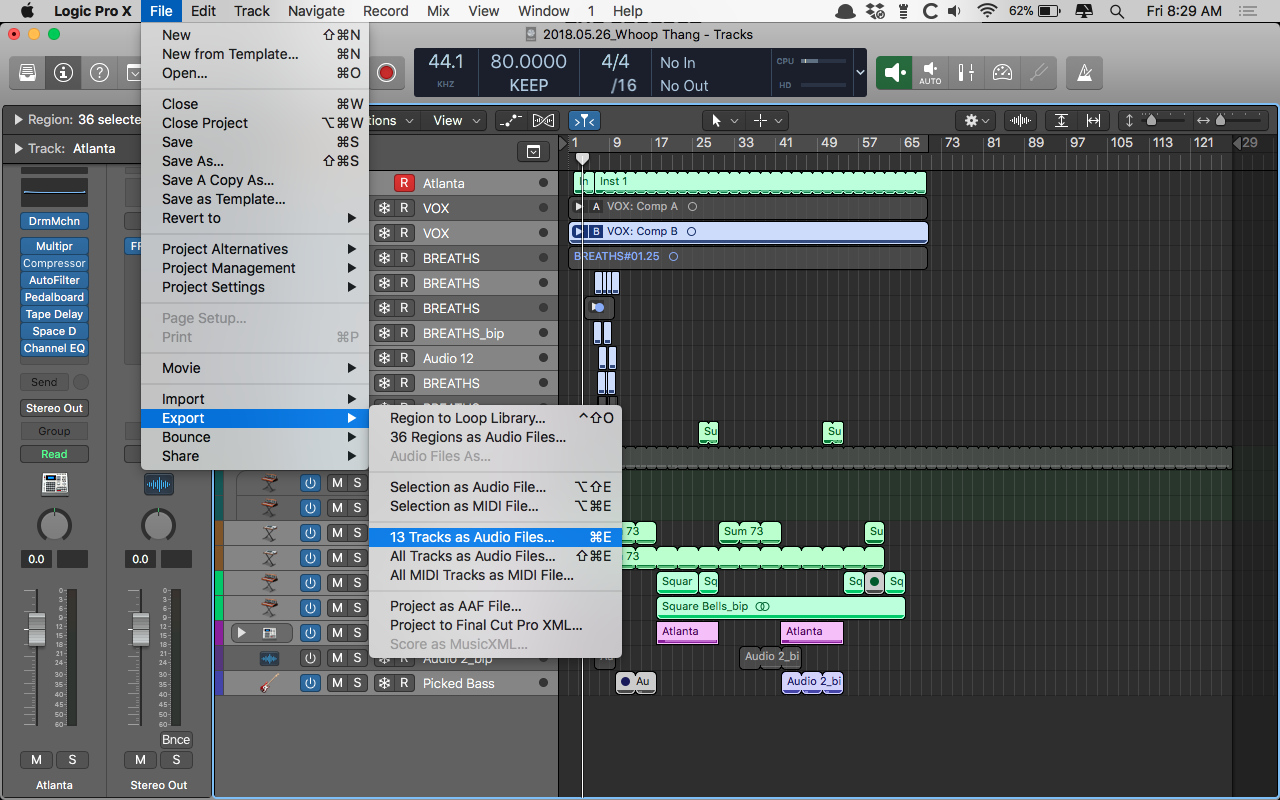Open the Mix menu in the menu bar
Screen dimensions: 1280x800
(438, 11)
